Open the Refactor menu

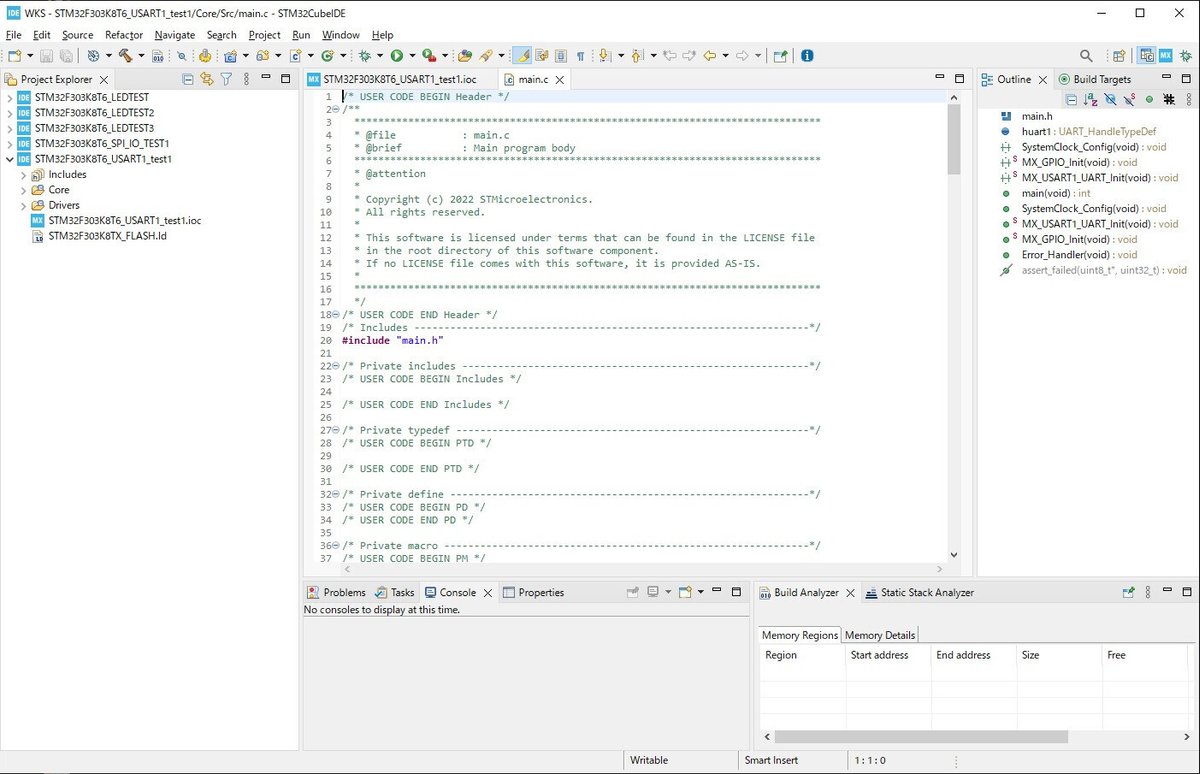tap(124, 35)
